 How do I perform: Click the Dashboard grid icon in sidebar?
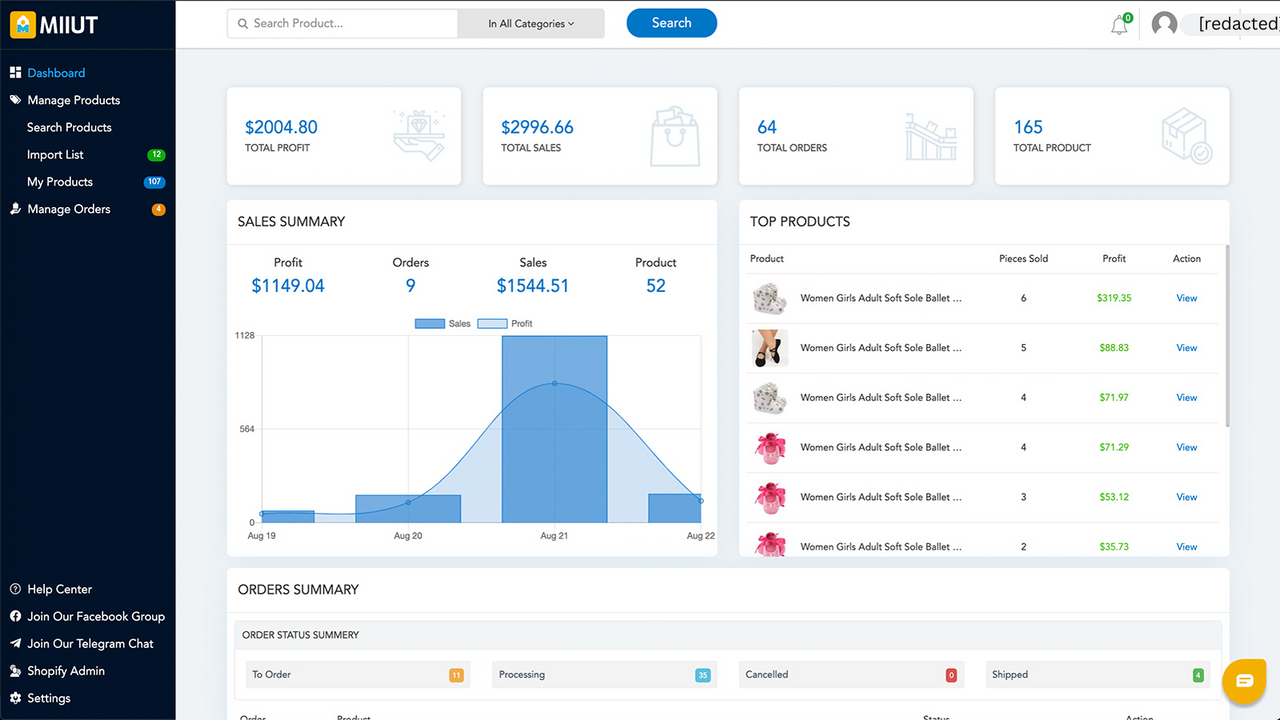pyautogui.click(x=15, y=73)
